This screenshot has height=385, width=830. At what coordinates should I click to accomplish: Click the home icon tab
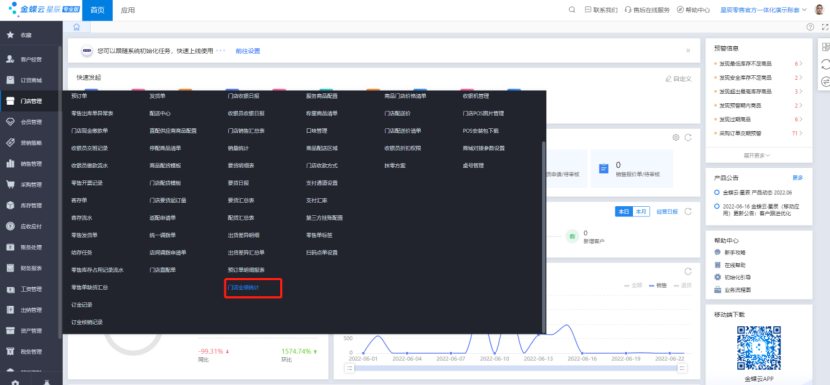76,27
